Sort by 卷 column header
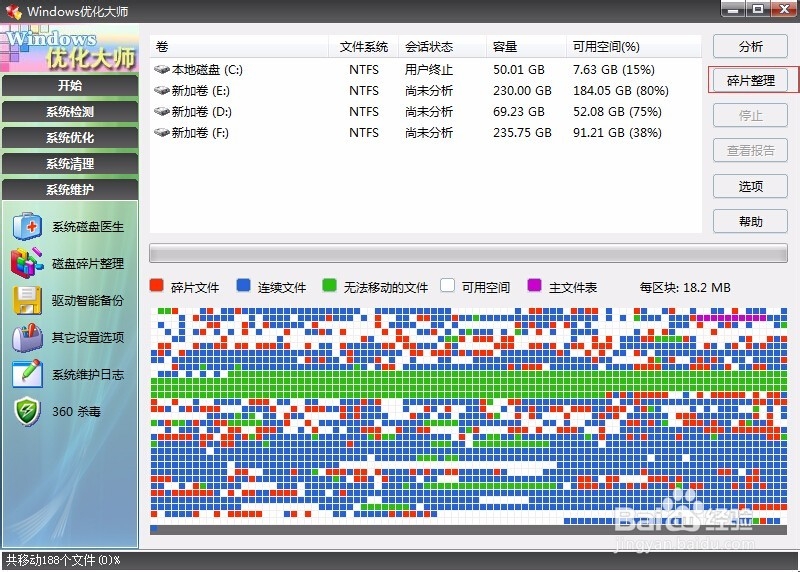 [x=239, y=46]
